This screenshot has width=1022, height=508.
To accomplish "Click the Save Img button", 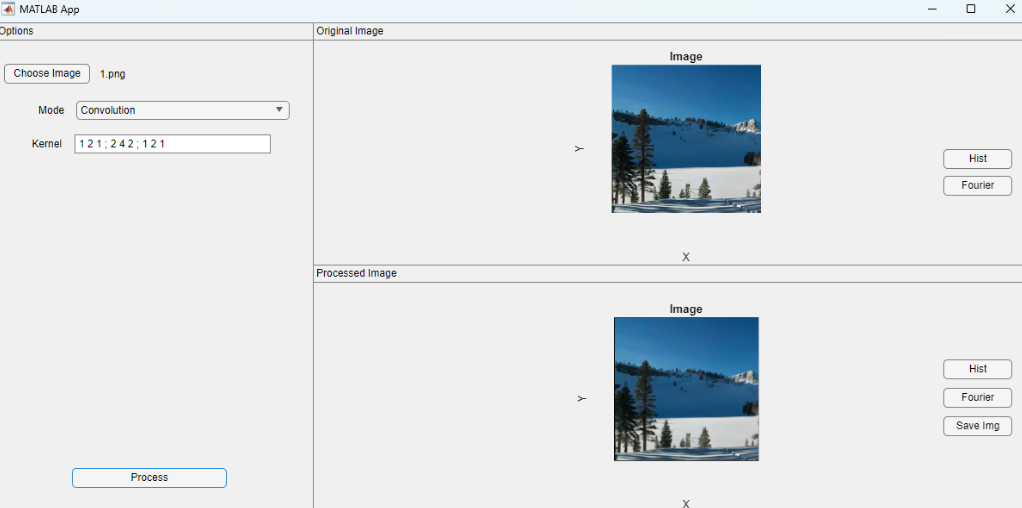I will pyautogui.click(x=977, y=426).
